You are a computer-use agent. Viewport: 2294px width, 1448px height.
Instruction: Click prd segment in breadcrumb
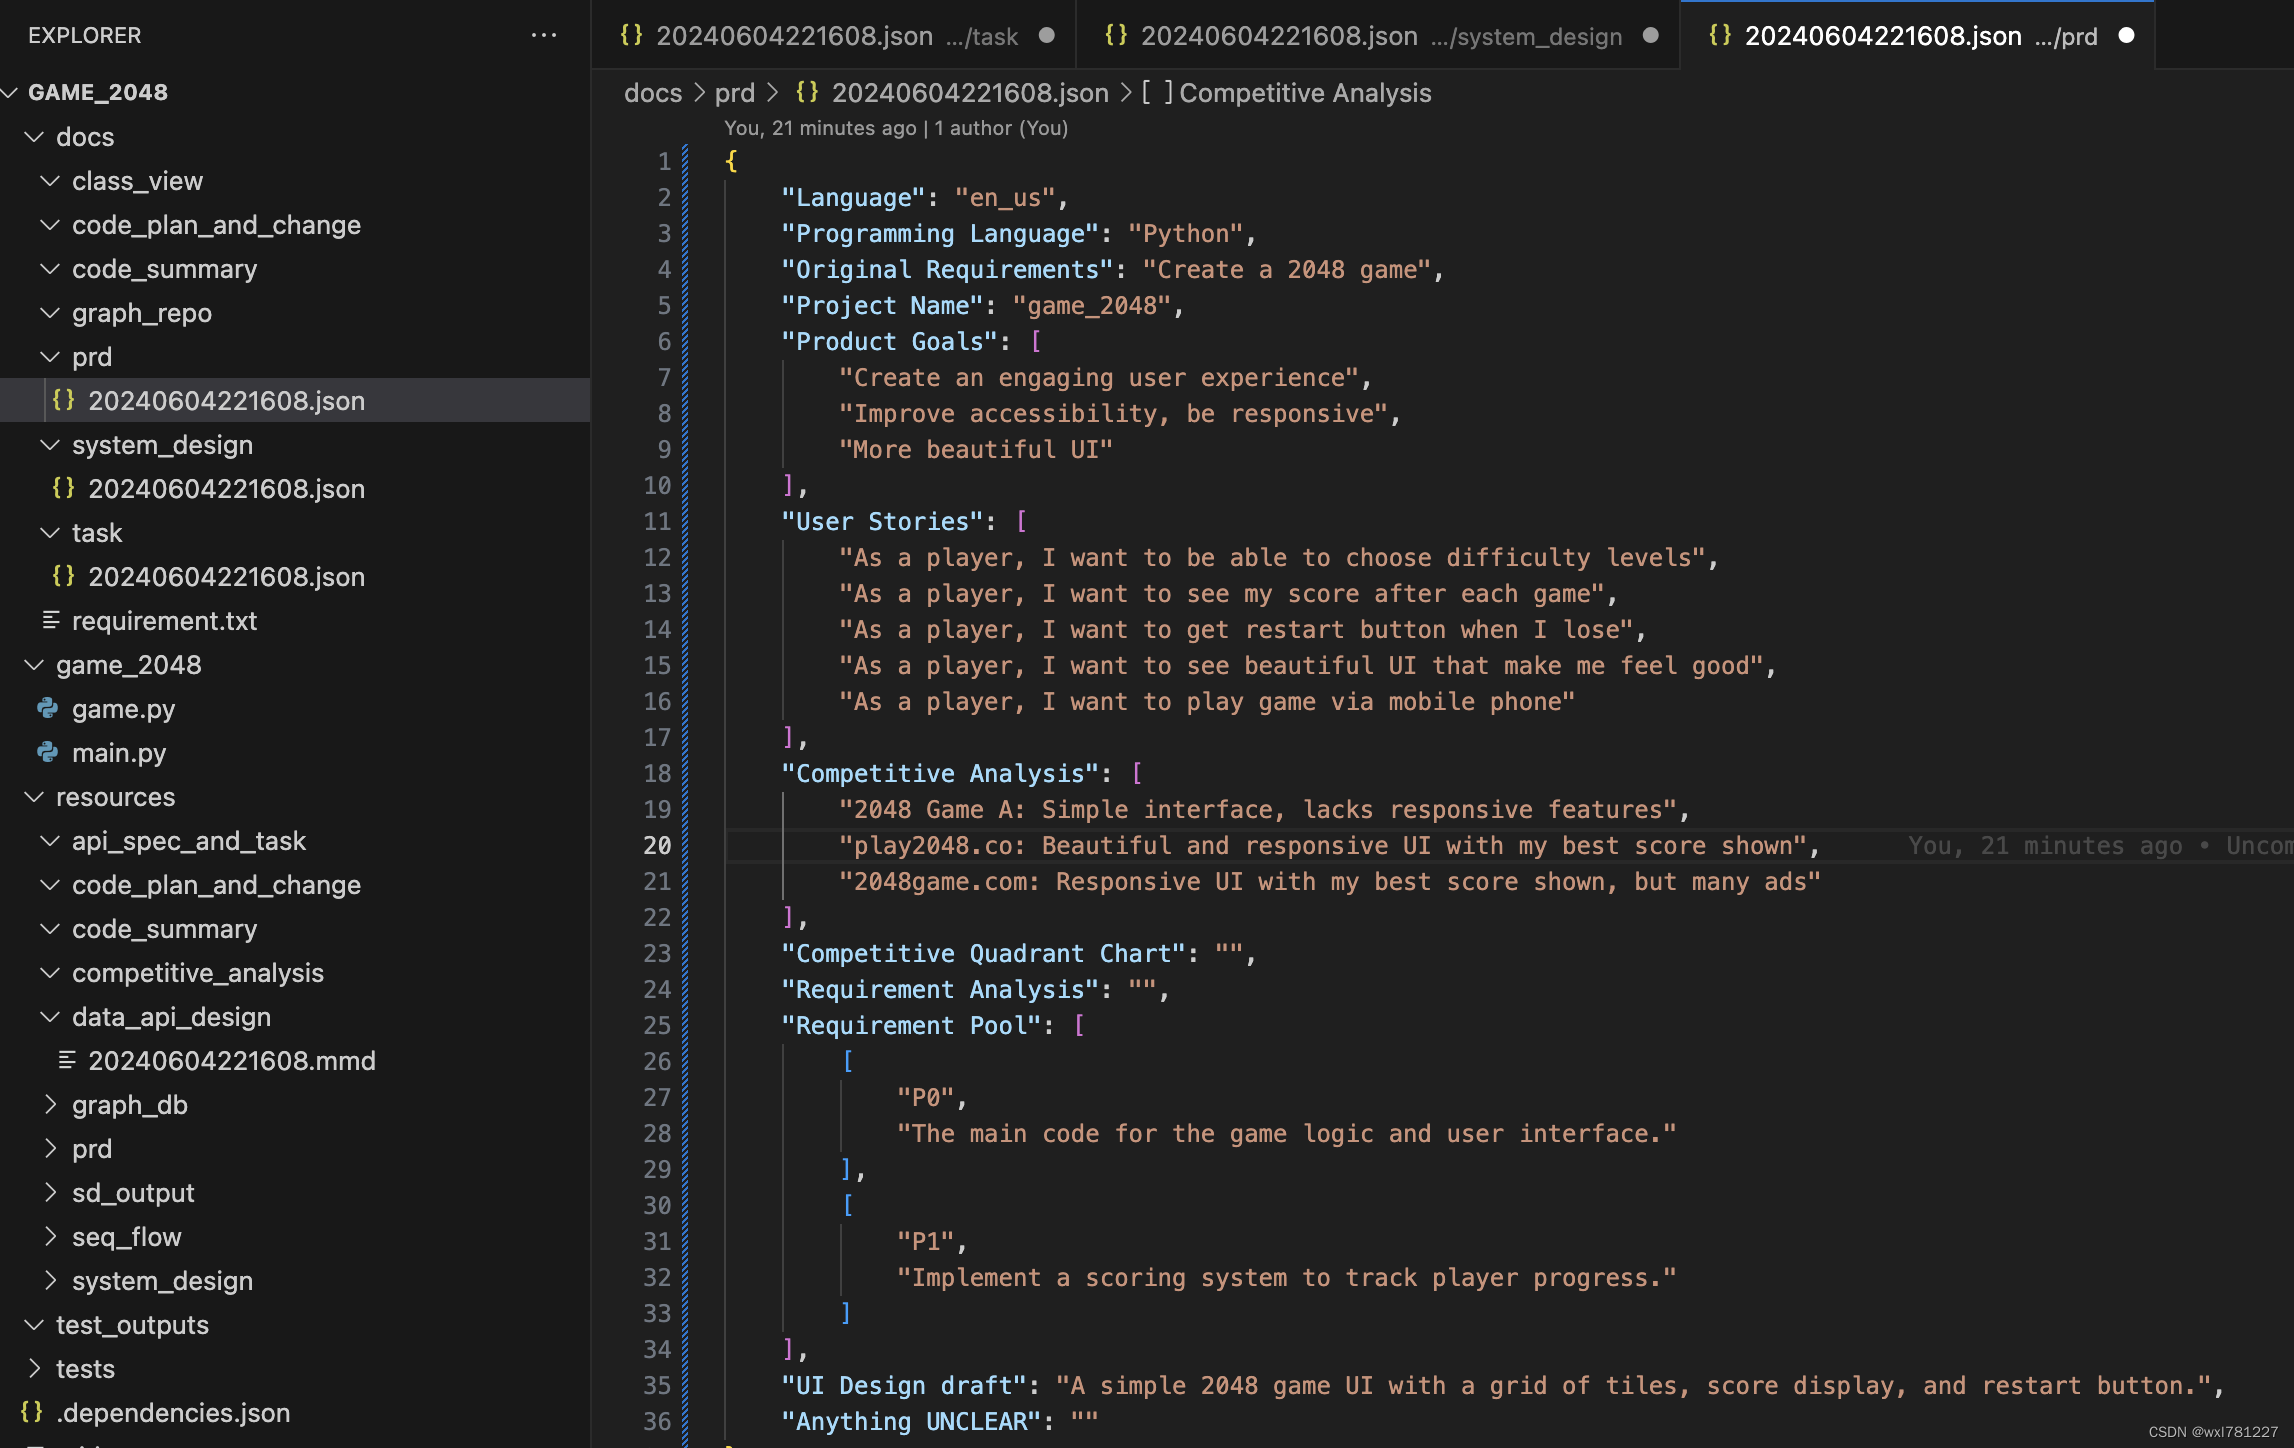[734, 93]
